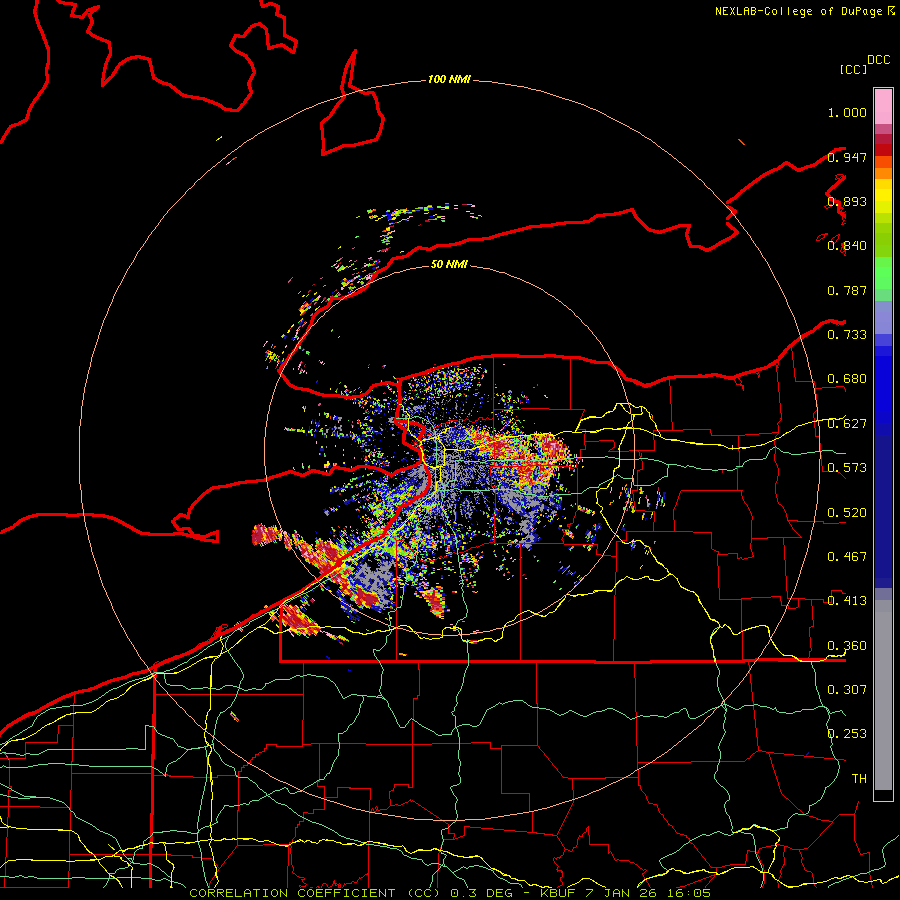900x900 pixels.
Task: Click the 0.467 scale value
Action: tap(847, 557)
